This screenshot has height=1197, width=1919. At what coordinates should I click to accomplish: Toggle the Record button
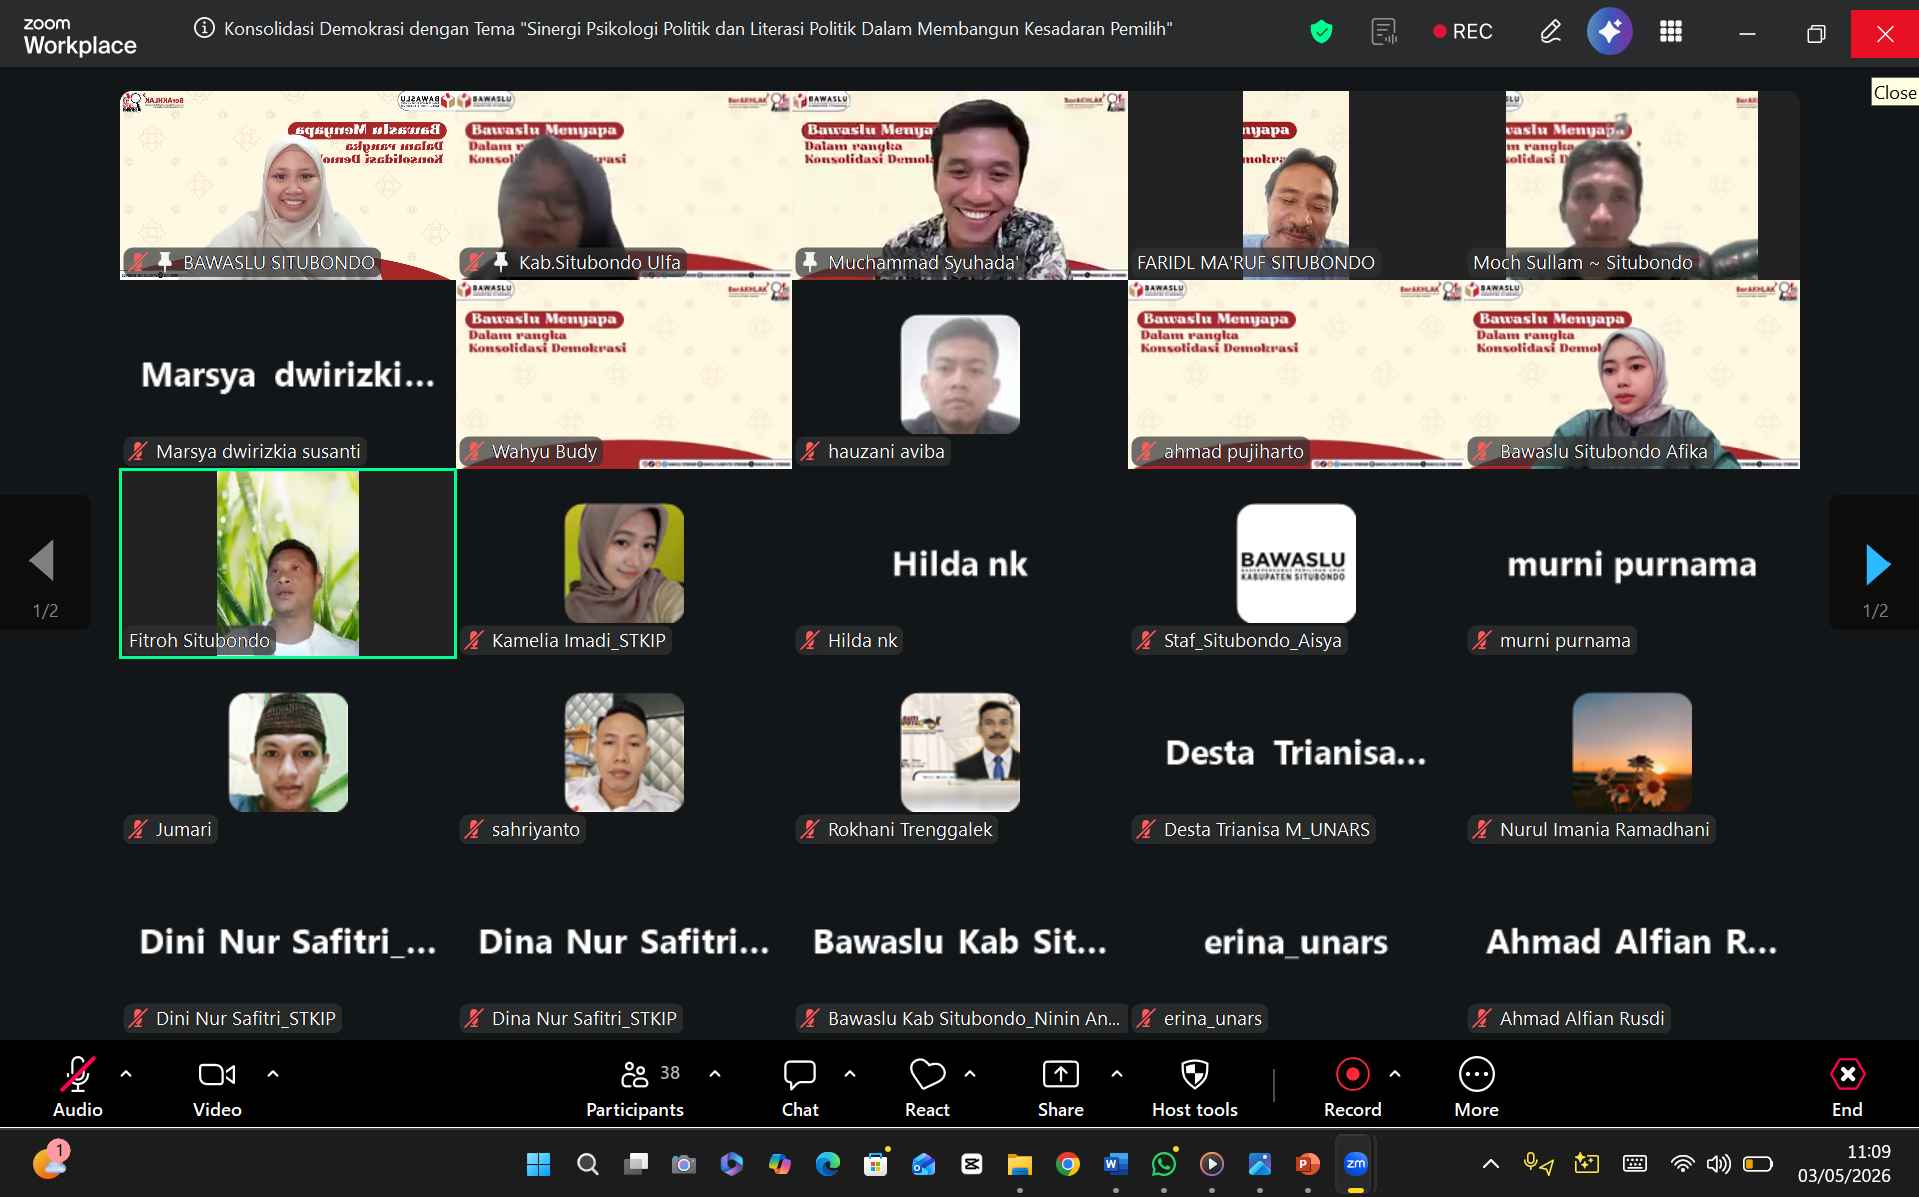click(x=1352, y=1088)
